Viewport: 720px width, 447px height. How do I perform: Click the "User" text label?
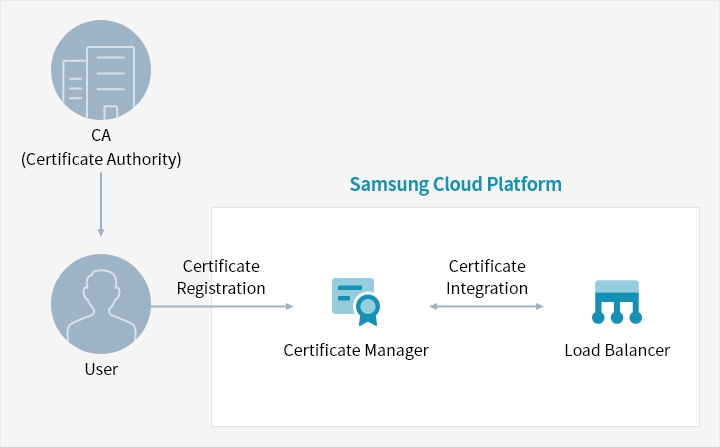coord(101,370)
